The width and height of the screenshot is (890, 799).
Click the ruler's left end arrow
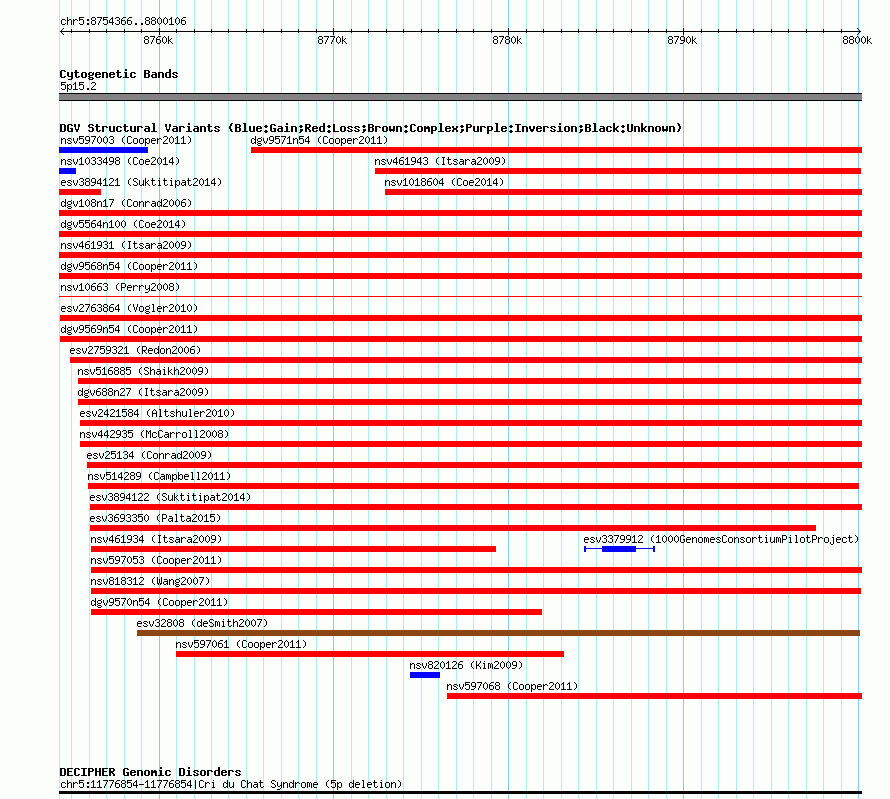click(x=62, y=31)
